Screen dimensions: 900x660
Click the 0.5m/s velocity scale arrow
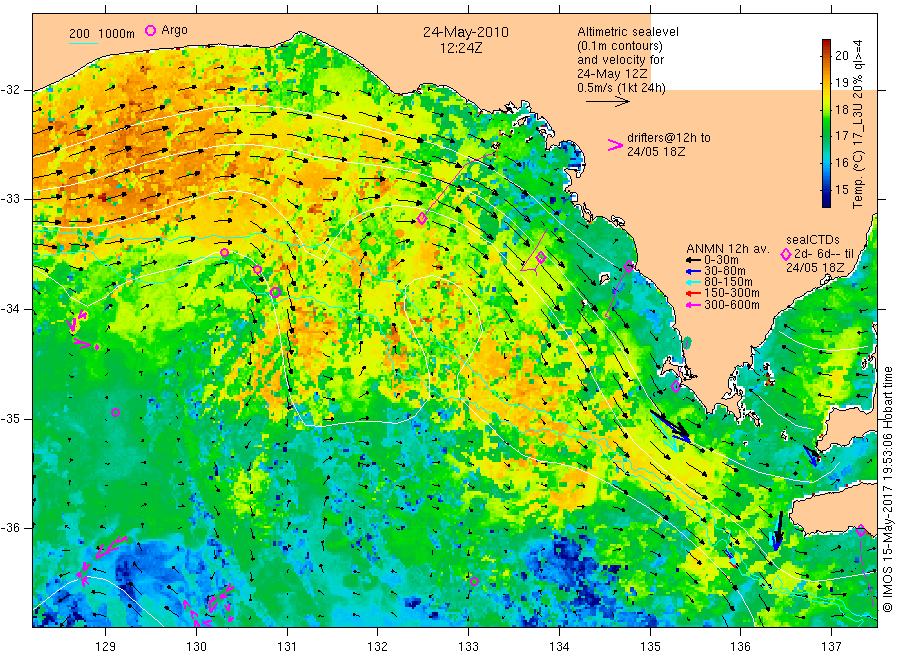(608, 102)
